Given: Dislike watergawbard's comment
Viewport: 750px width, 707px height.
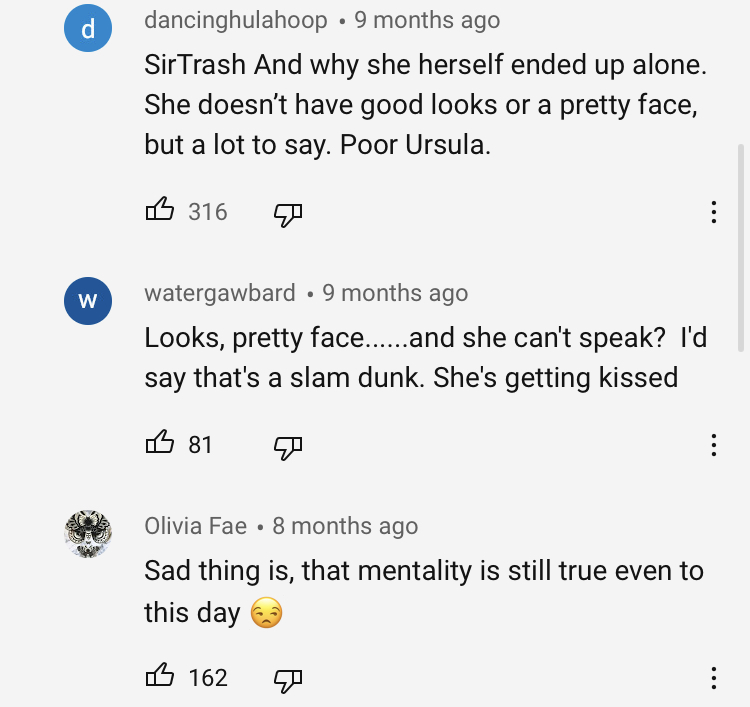Looking at the screenshot, I should point(288,446).
